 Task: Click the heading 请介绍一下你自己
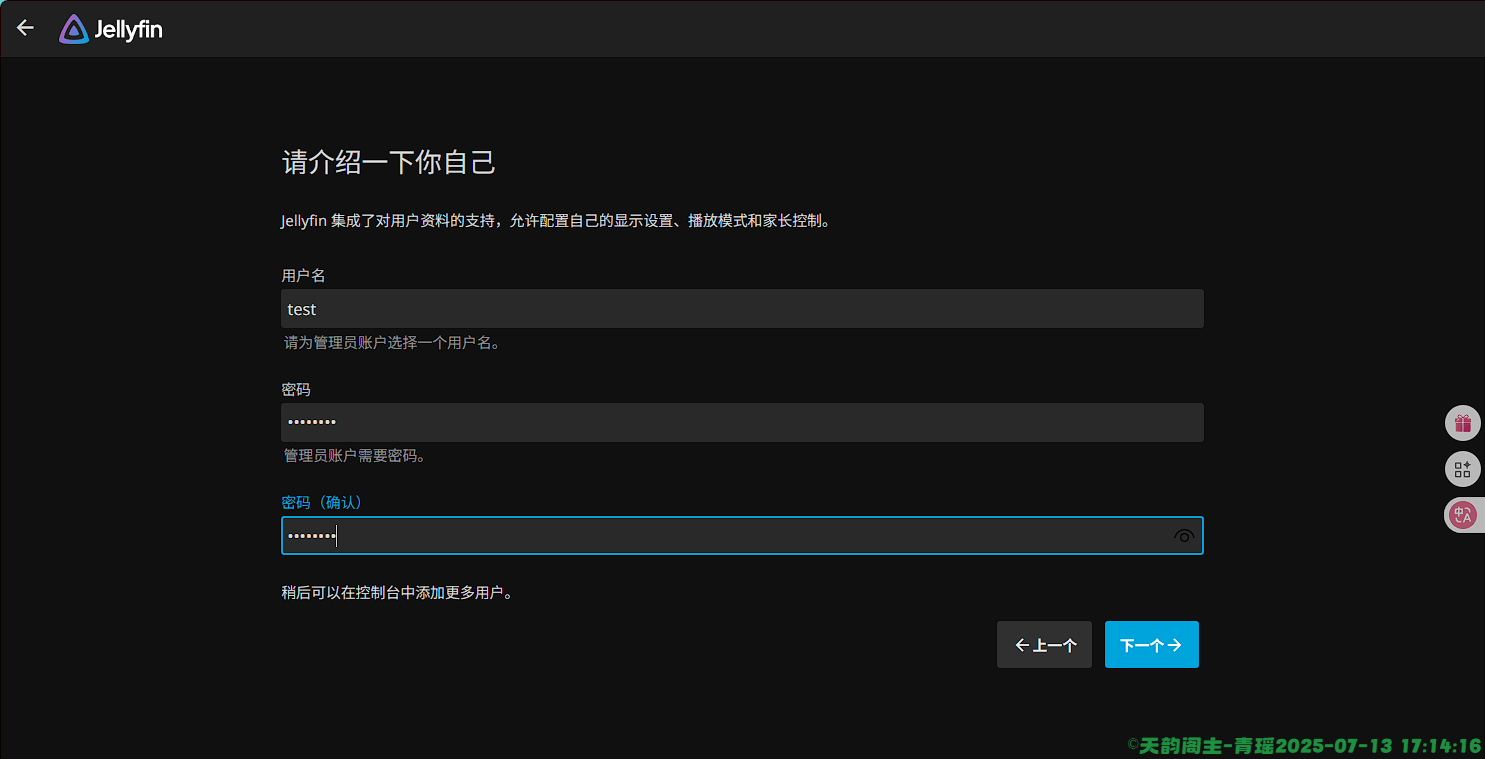point(389,162)
